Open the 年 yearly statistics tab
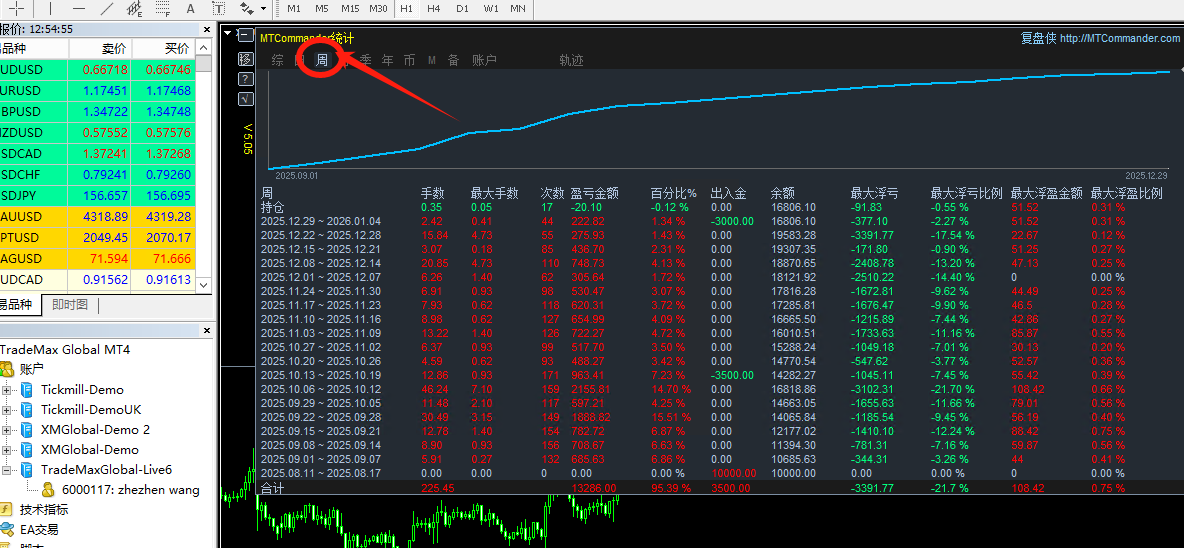 point(387,60)
